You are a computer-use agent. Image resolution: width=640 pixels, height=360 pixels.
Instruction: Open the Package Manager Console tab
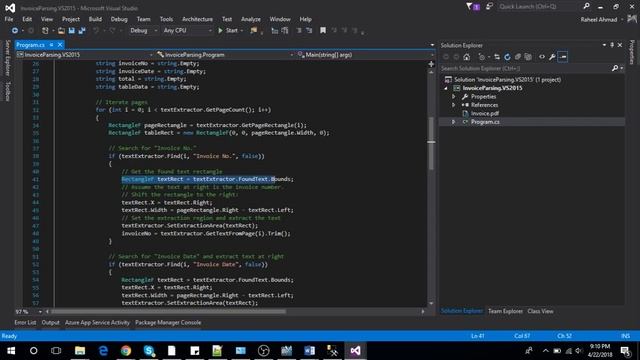pos(168,322)
